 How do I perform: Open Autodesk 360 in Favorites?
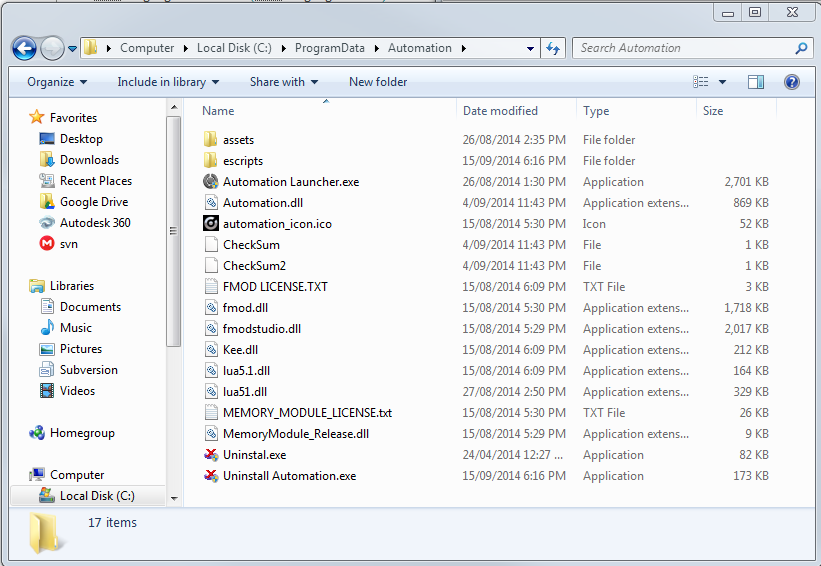(x=95, y=223)
